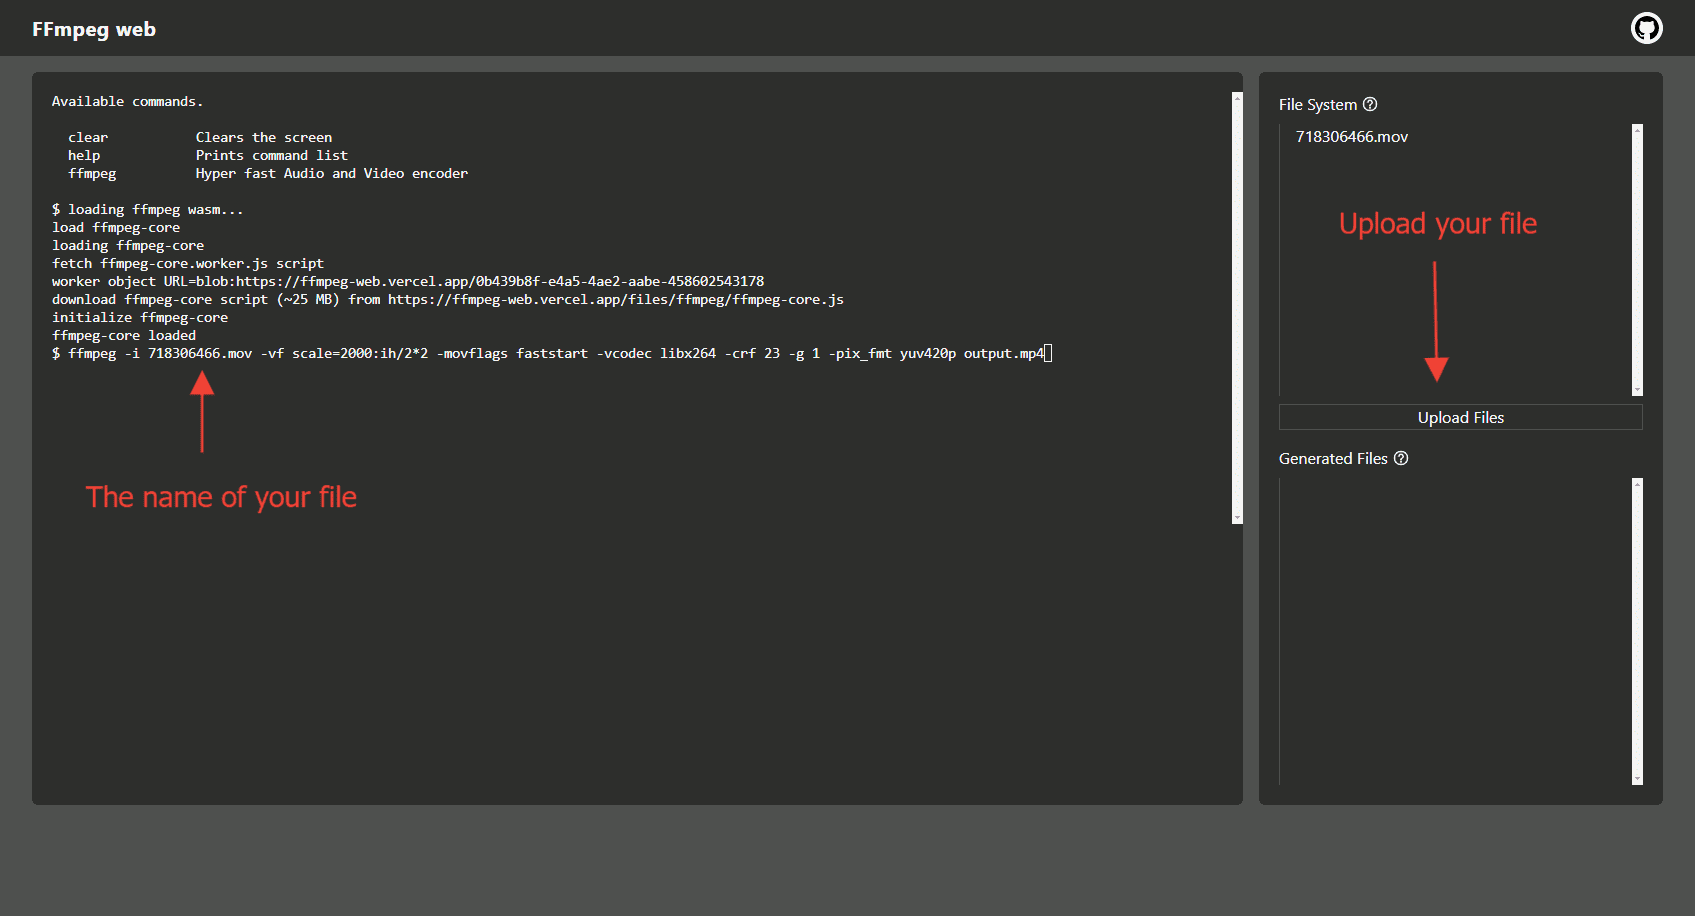Click the File System help icon

(1370, 104)
